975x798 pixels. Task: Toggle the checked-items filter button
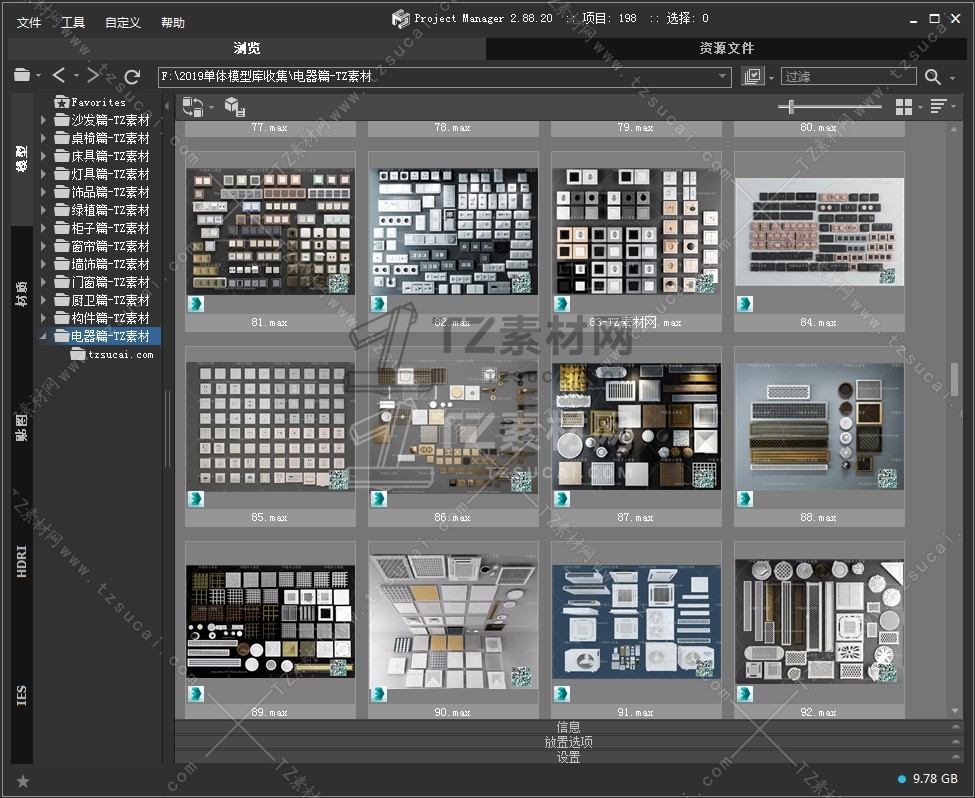pyautogui.click(x=753, y=77)
